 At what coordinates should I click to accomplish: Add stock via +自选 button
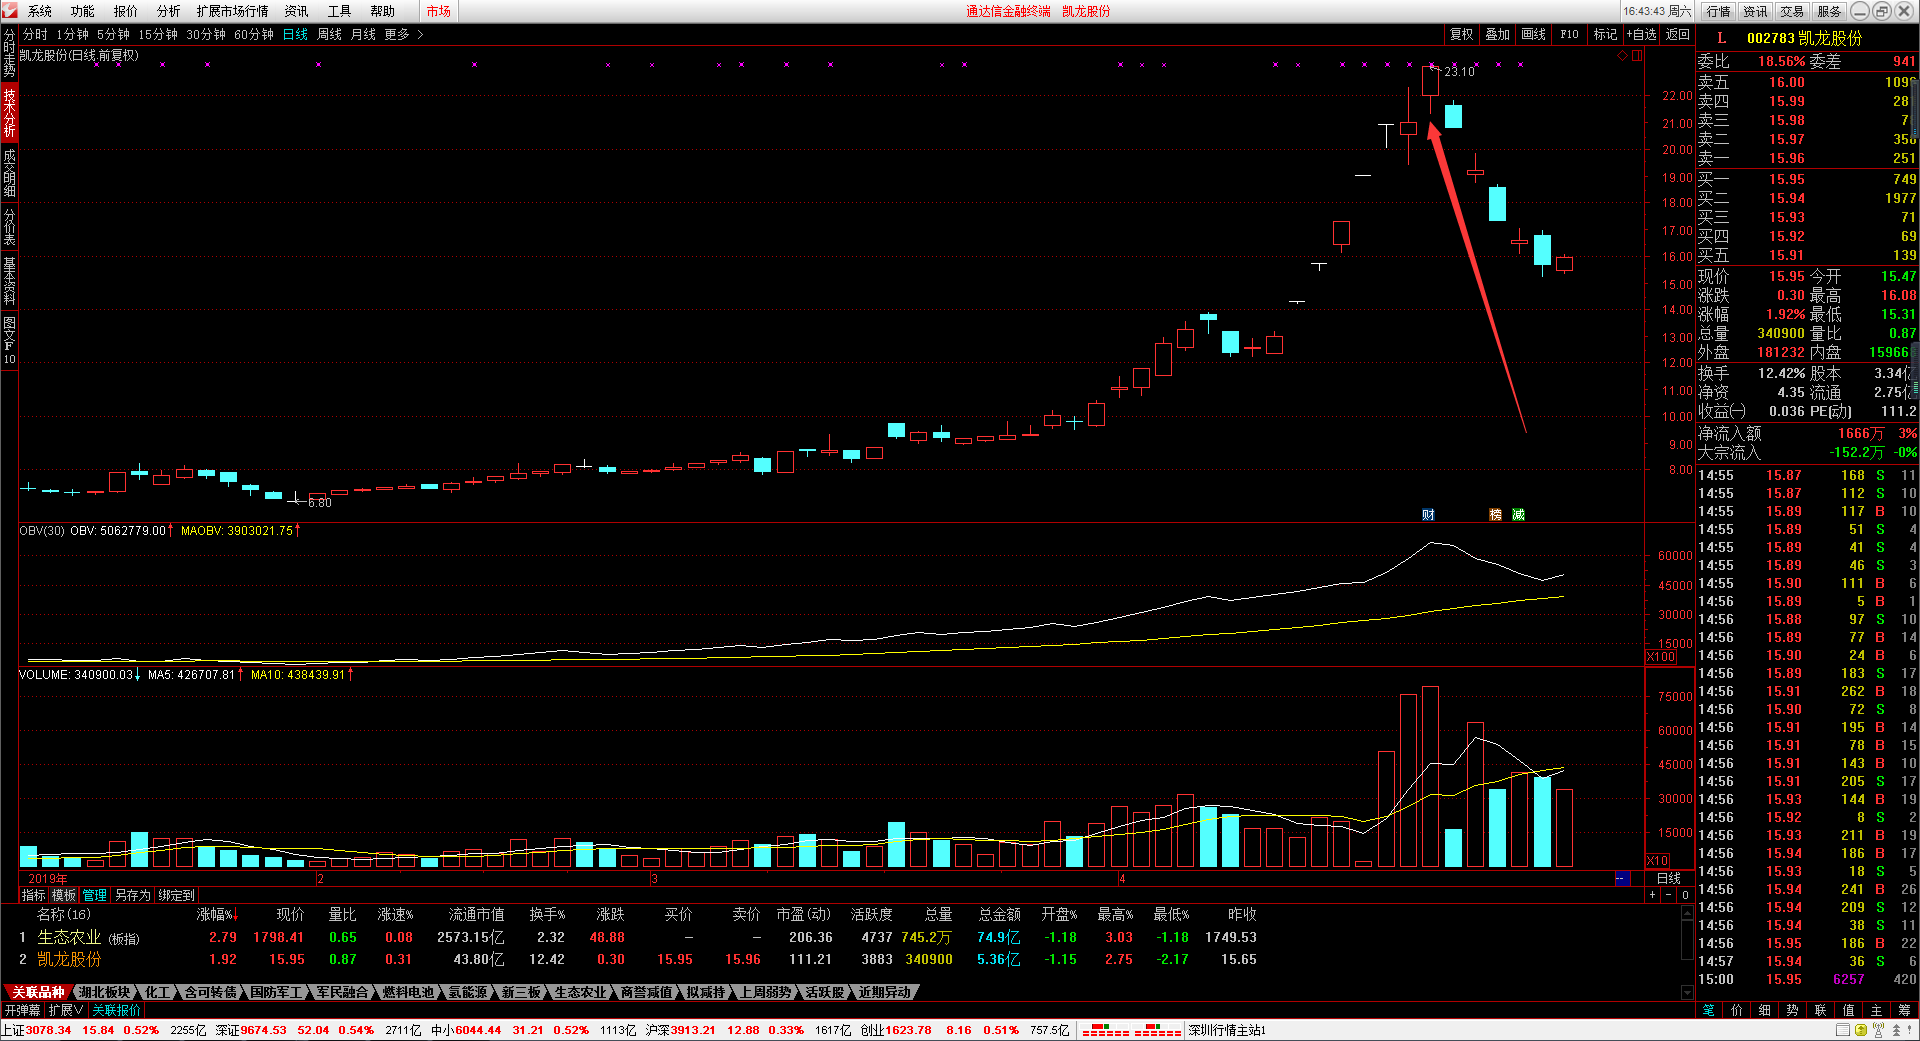1641,34
